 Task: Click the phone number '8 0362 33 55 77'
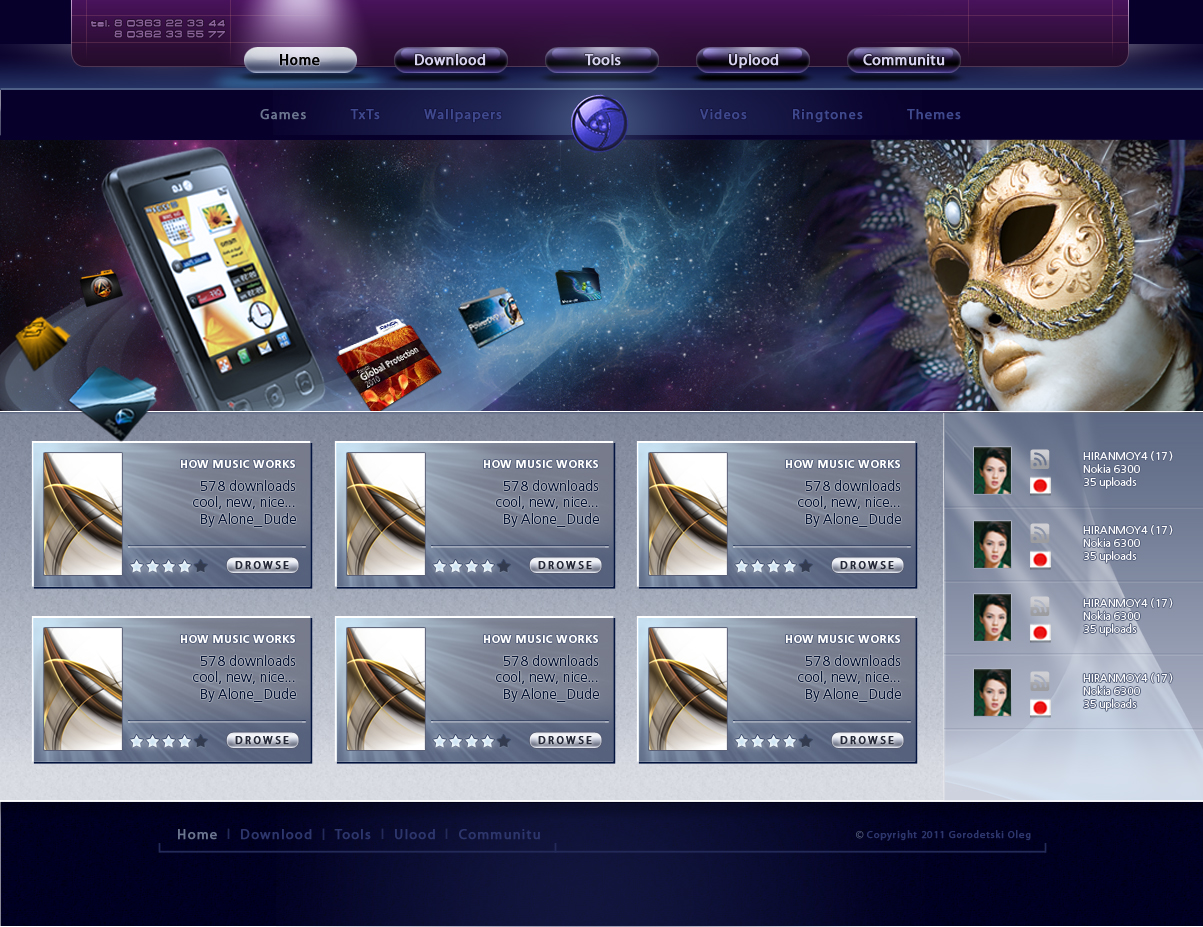coord(170,34)
